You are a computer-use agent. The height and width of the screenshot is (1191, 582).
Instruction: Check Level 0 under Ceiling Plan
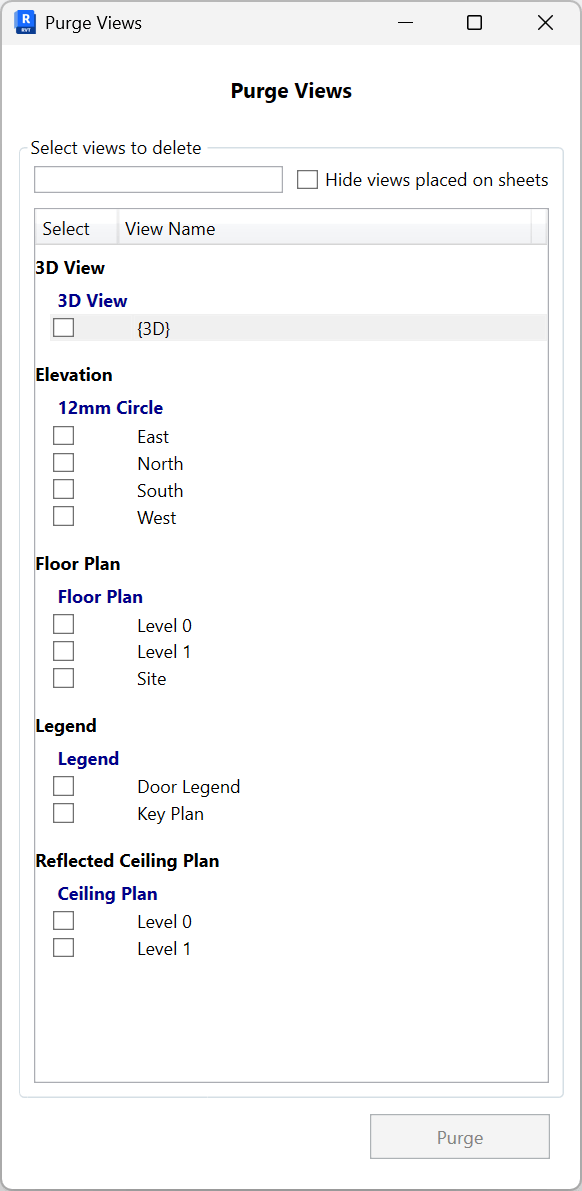(x=63, y=919)
